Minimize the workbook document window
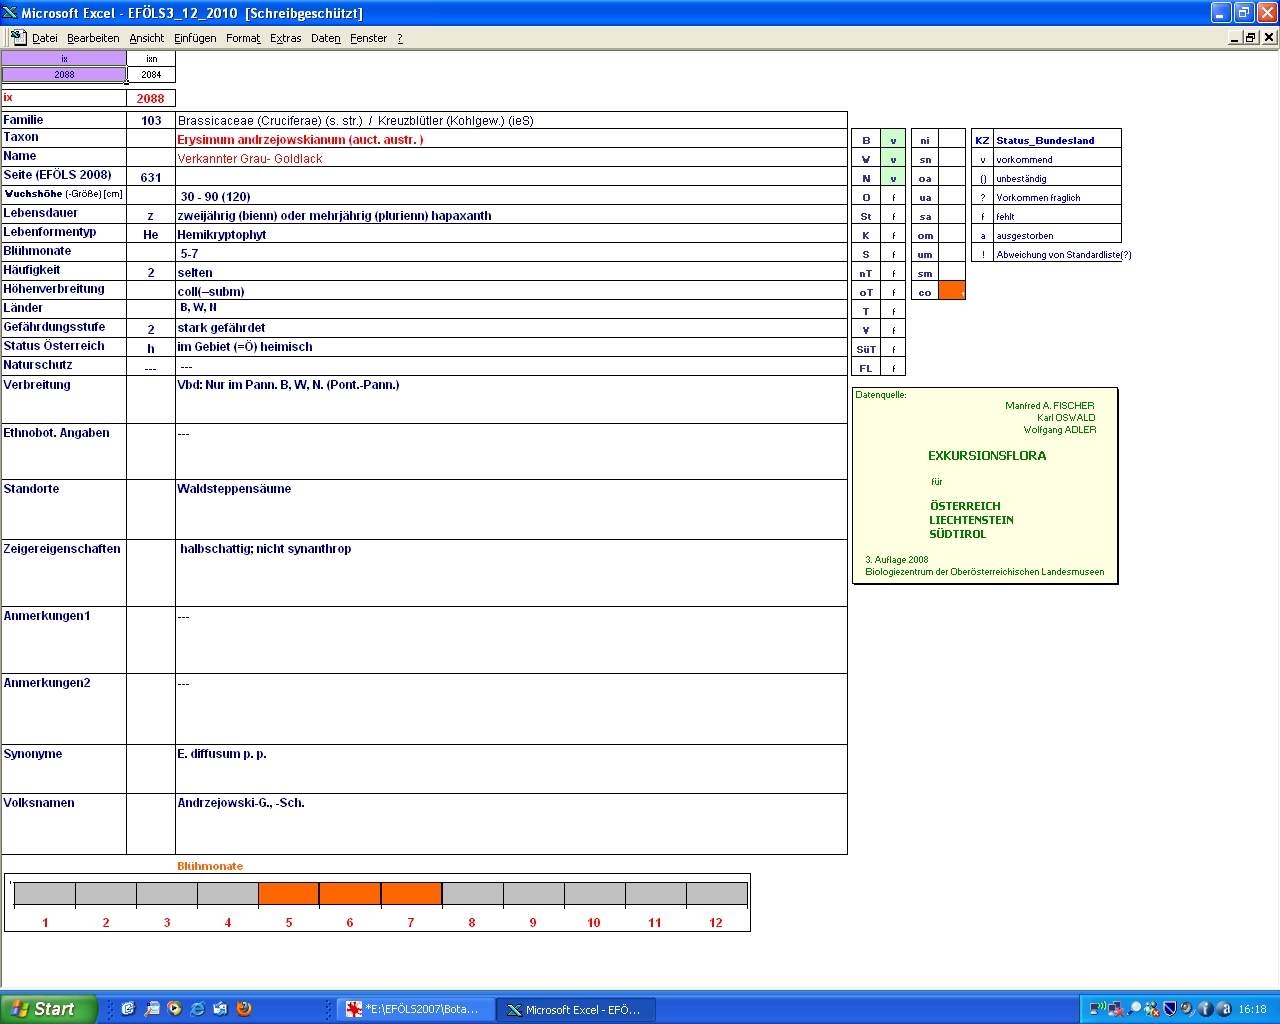Image resolution: width=1280 pixels, height=1024 pixels. (x=1235, y=37)
